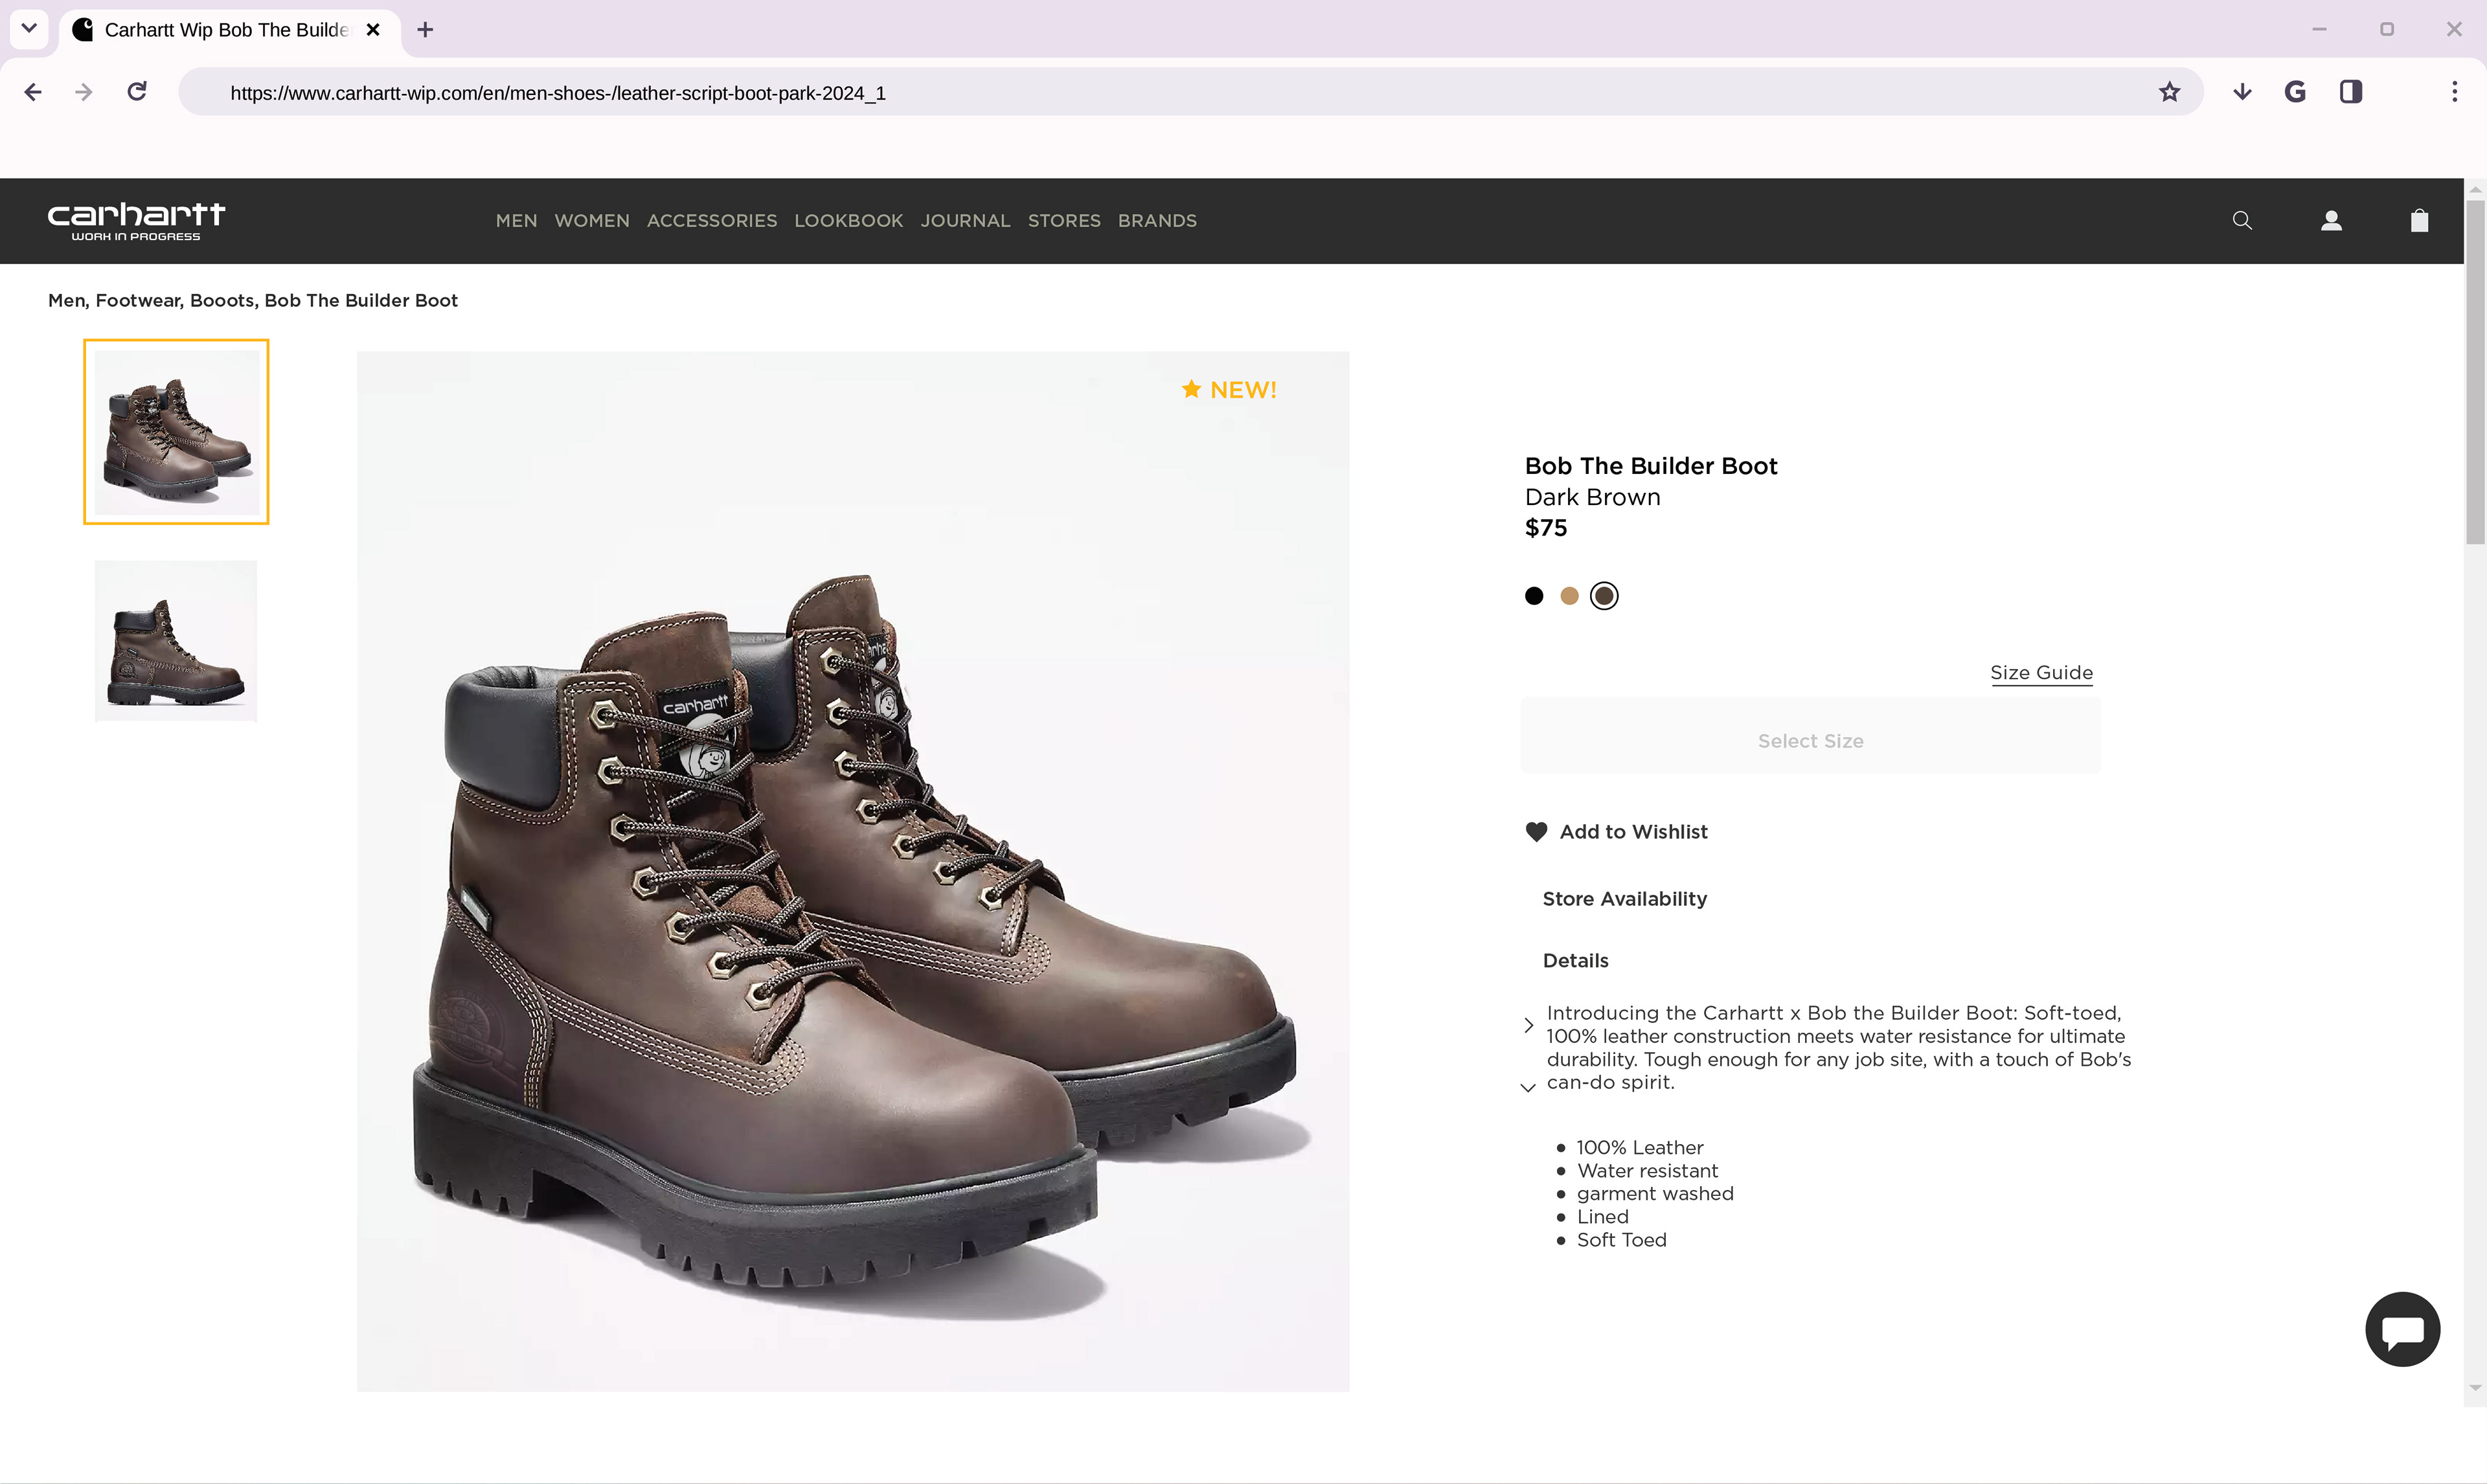2487x1484 pixels.
Task: Click the '100% Leather' bullet
Action: tap(1640, 1148)
